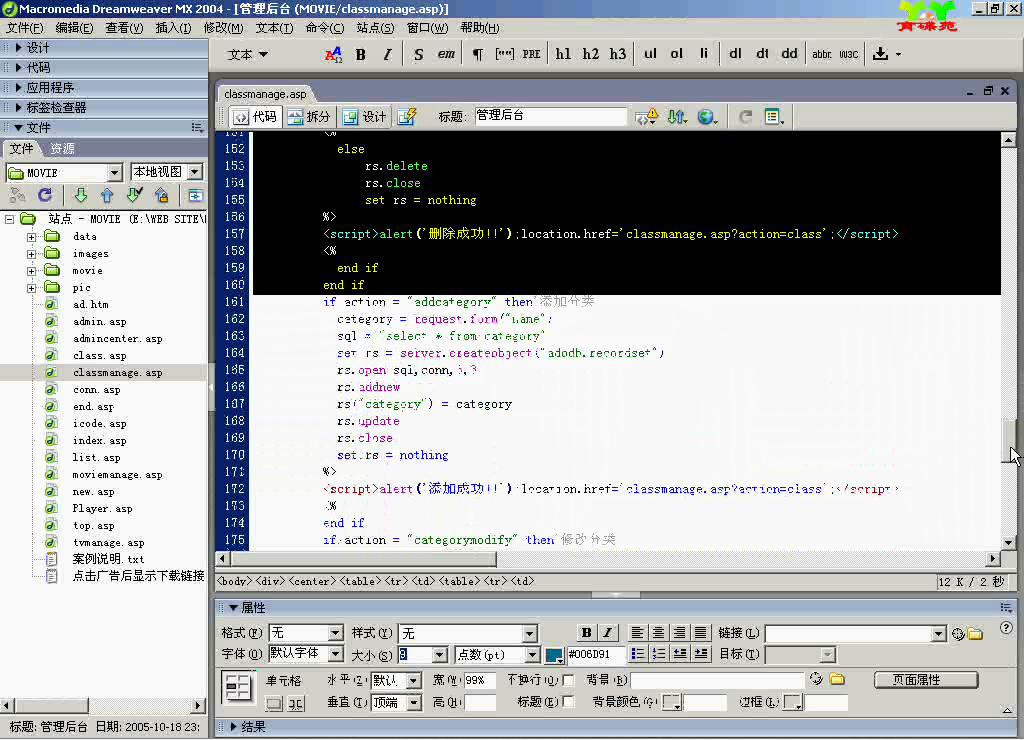Insert a Heading 1 with h1
The height and width of the screenshot is (740, 1024).
coord(563,54)
